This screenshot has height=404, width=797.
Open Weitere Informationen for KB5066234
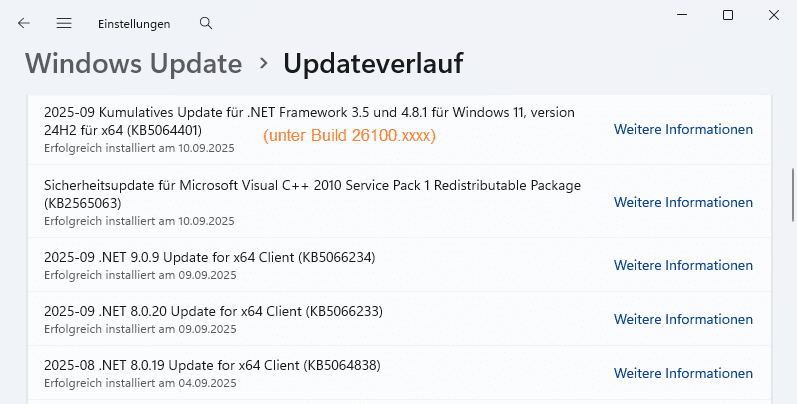[x=683, y=265]
